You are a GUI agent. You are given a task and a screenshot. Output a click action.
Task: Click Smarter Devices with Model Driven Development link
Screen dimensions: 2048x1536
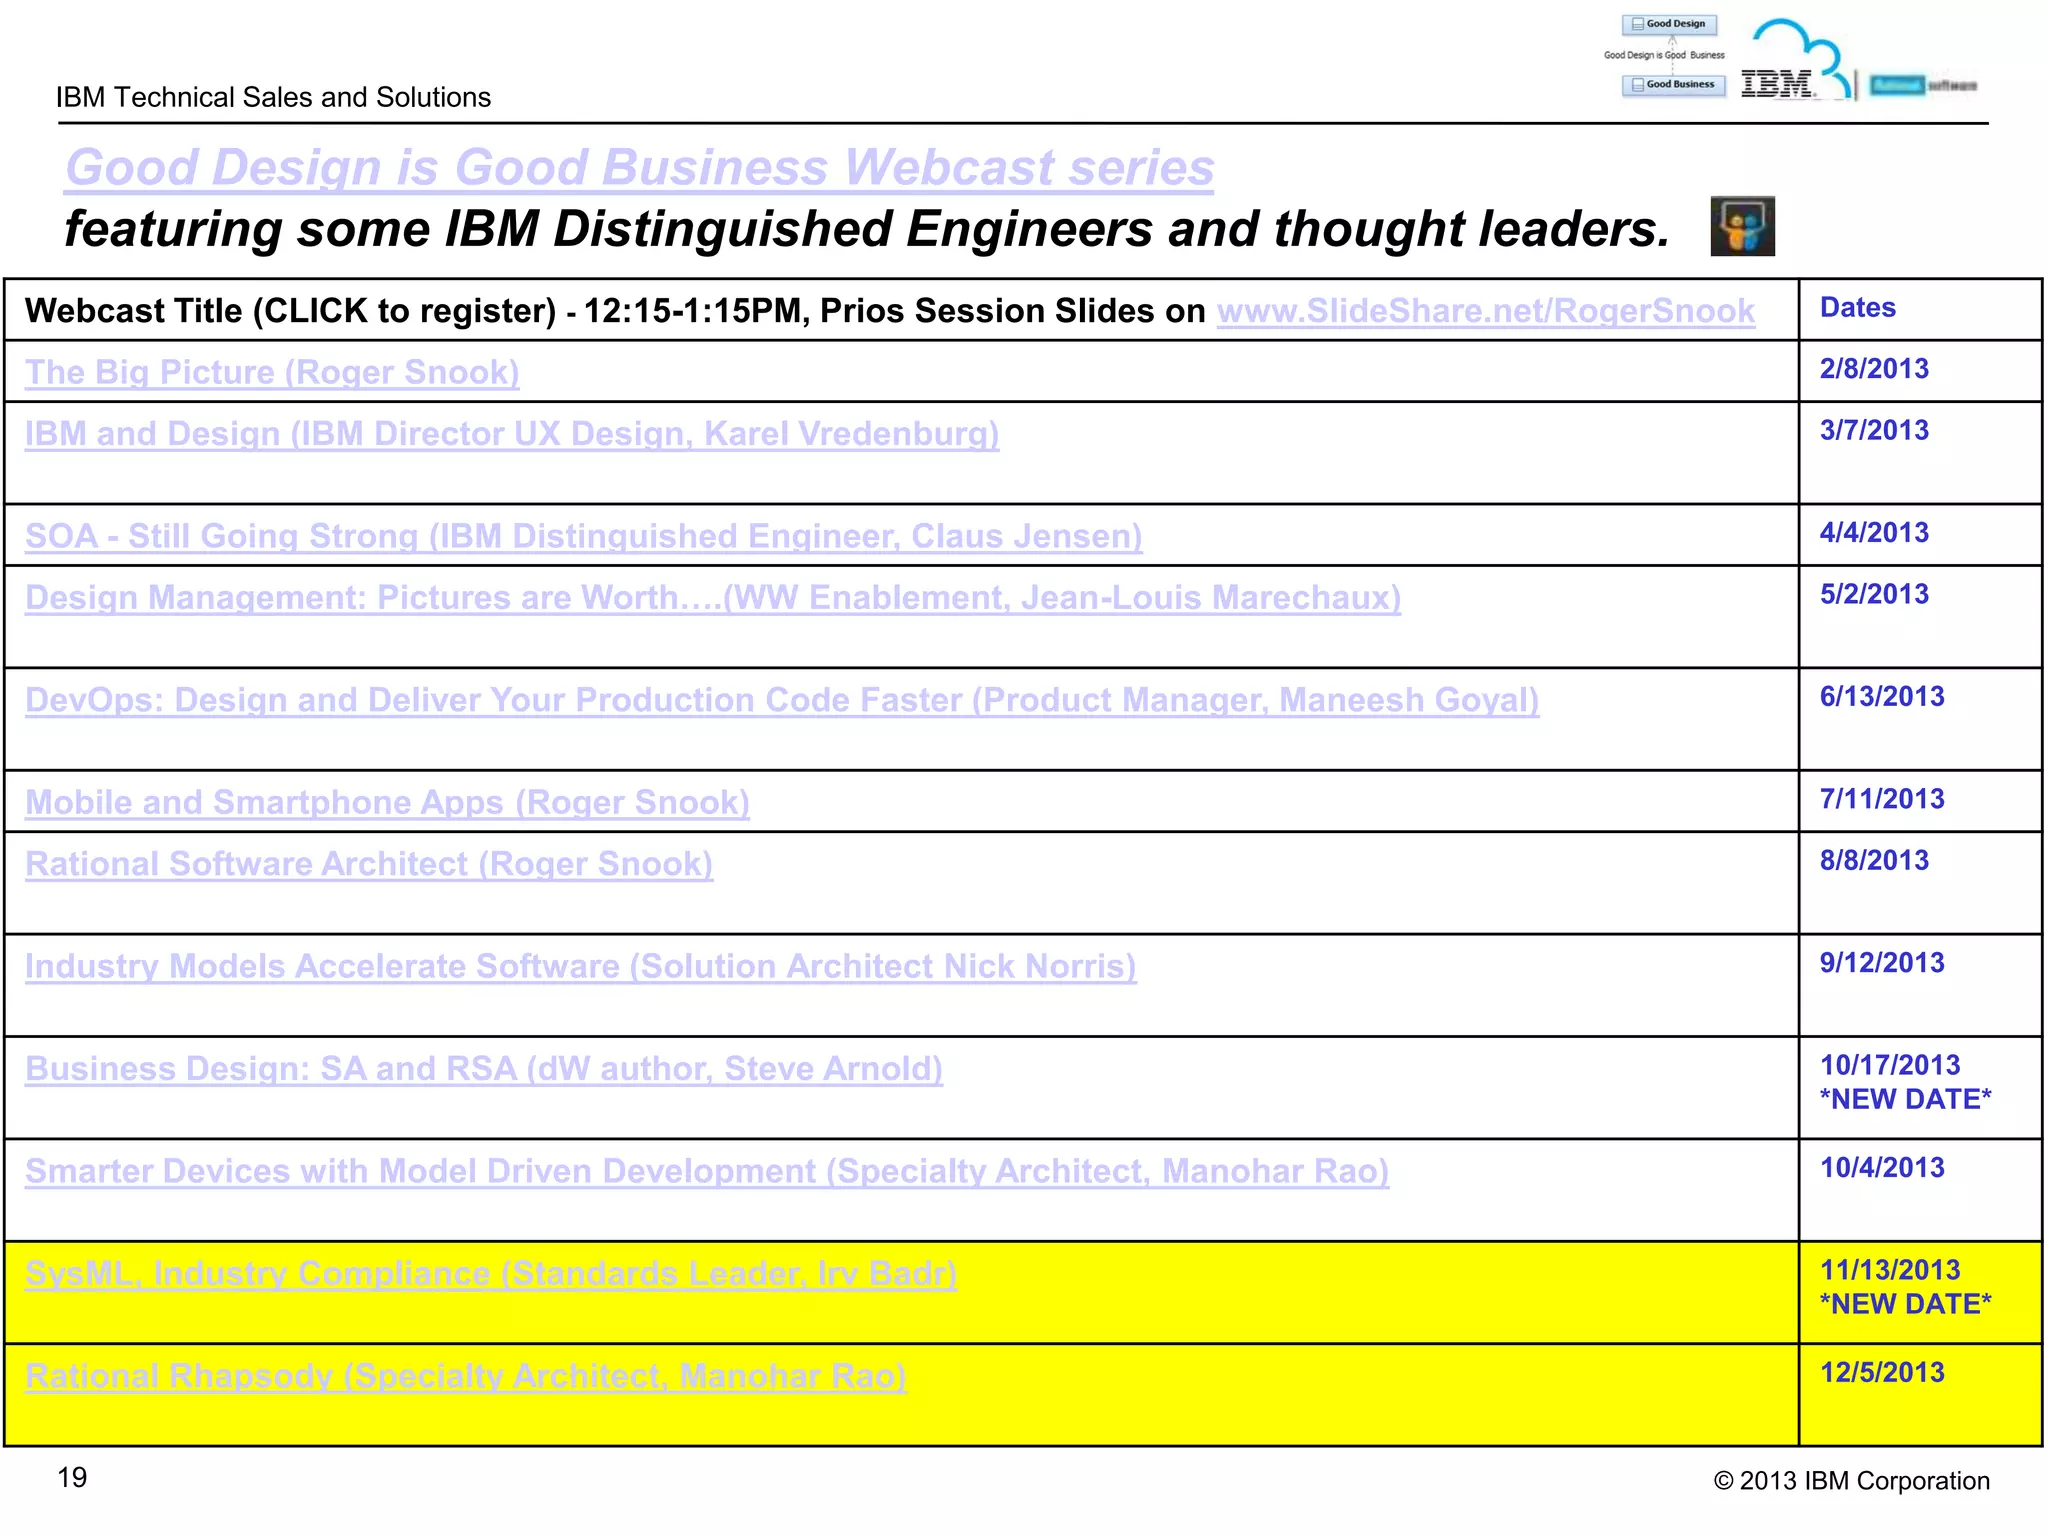coord(707,1171)
